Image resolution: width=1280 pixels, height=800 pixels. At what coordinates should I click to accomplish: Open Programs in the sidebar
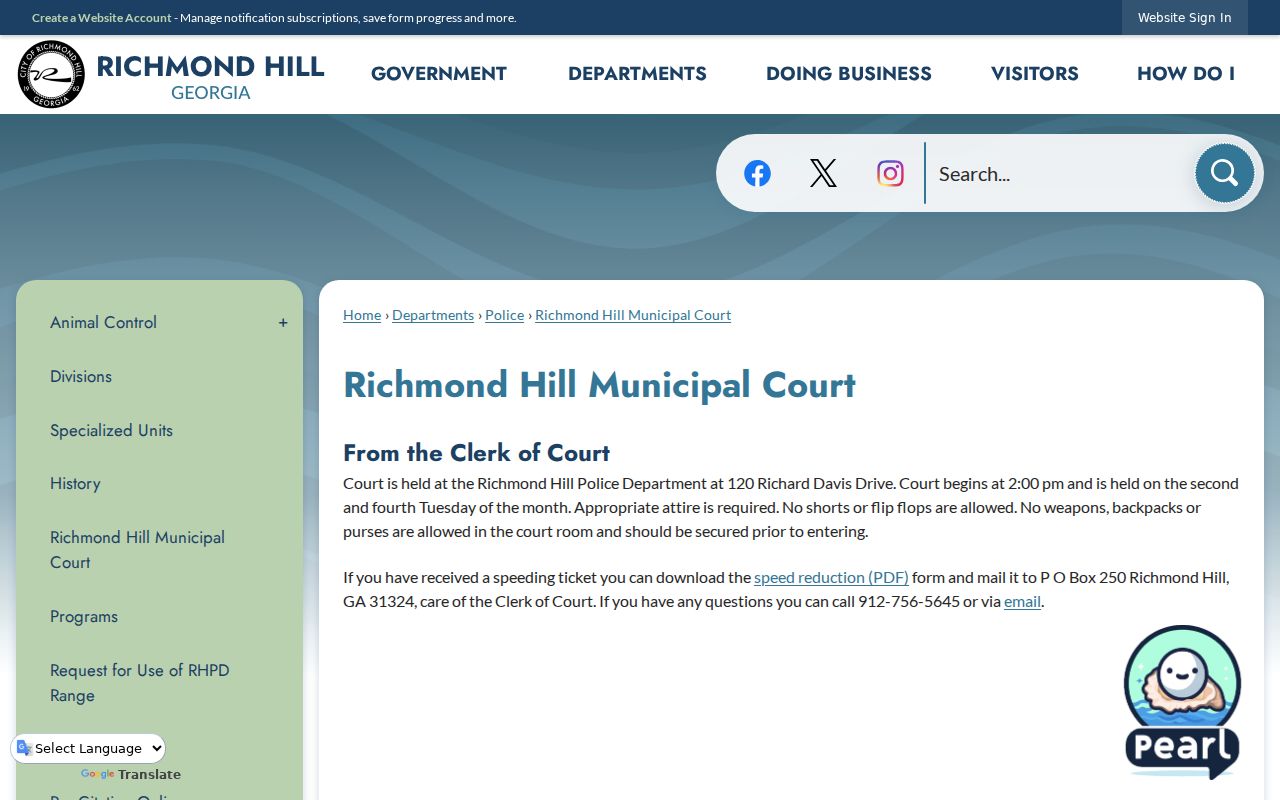(x=84, y=617)
